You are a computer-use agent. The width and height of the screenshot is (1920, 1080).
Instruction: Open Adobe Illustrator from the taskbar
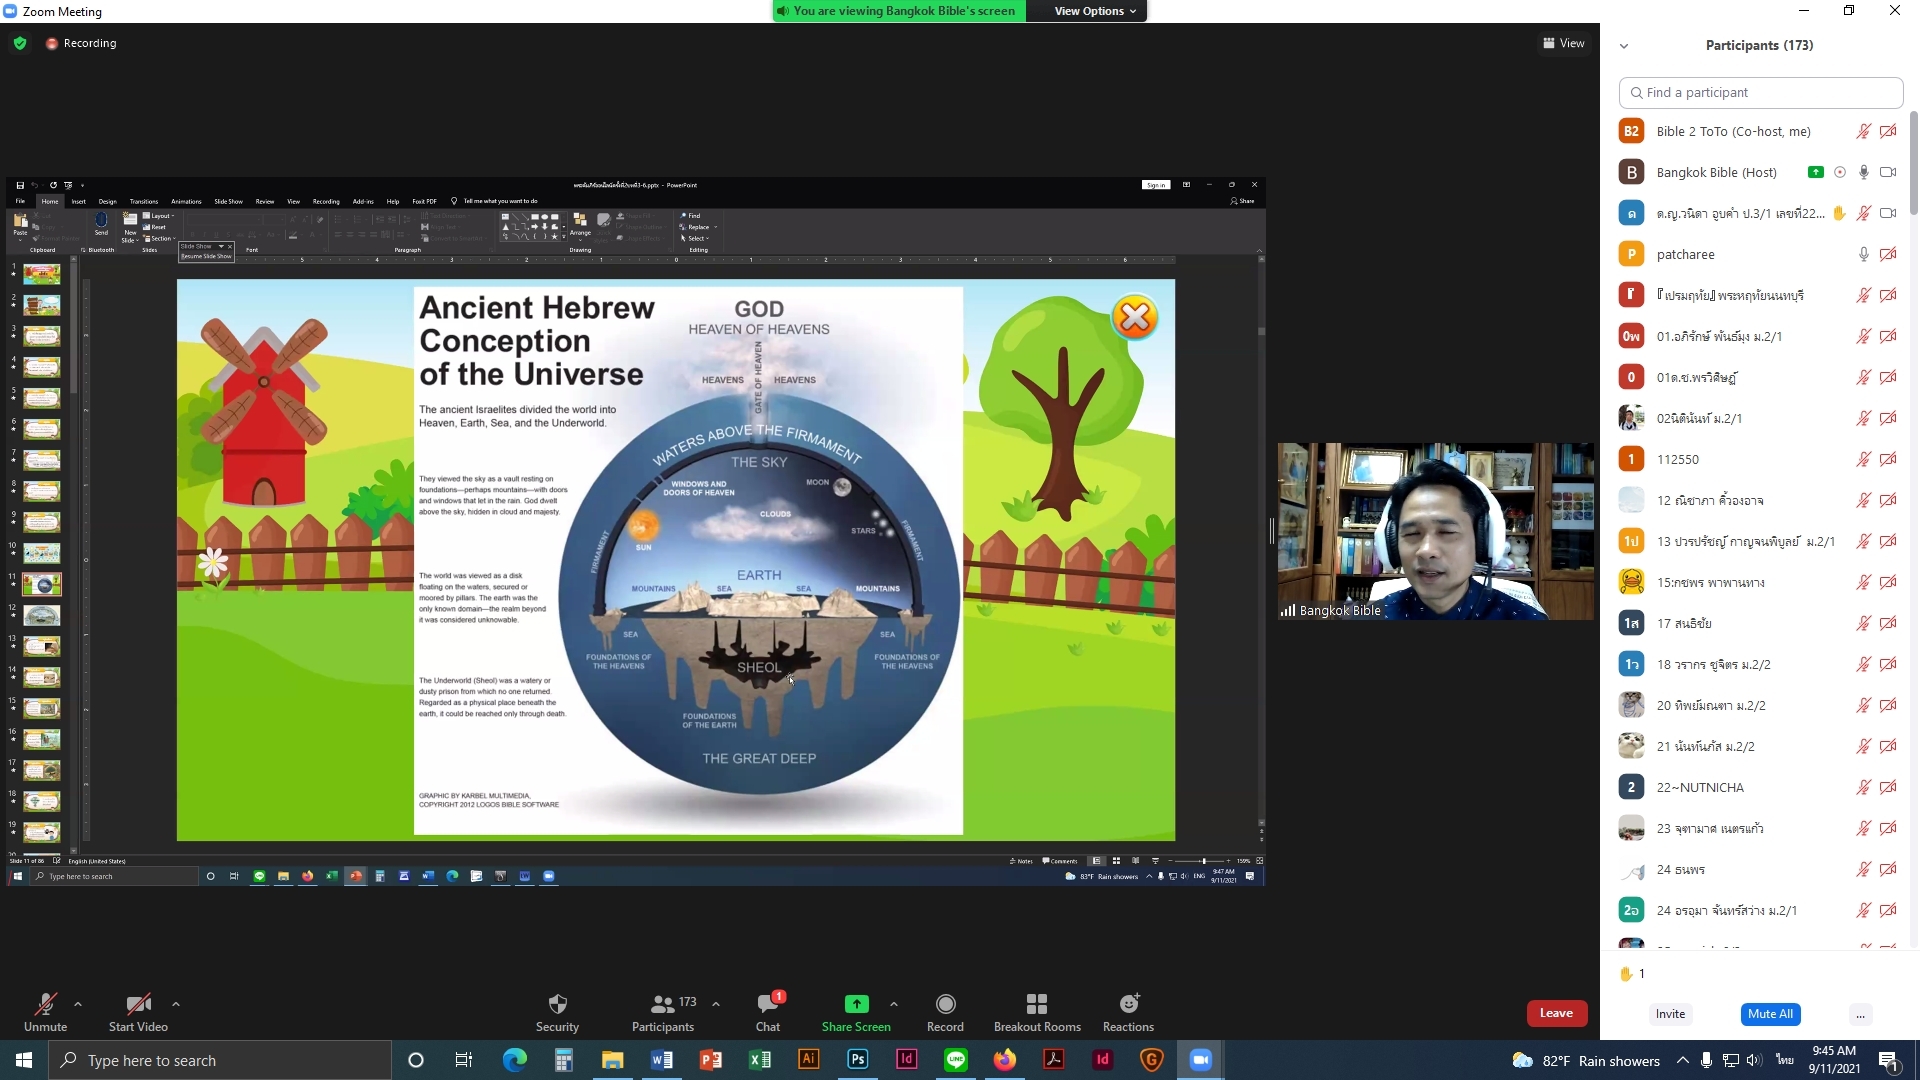point(808,1060)
